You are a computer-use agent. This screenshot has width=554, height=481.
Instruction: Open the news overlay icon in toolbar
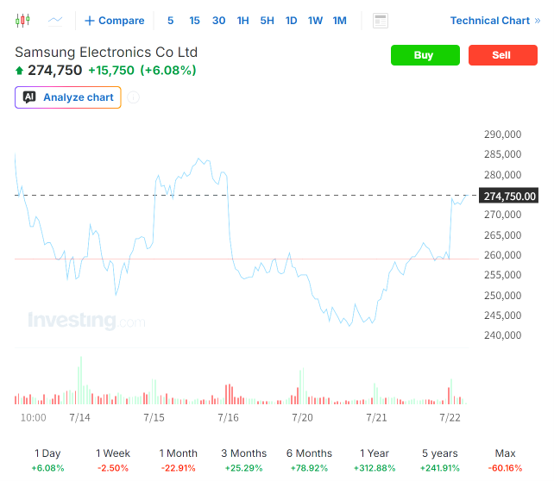380,20
